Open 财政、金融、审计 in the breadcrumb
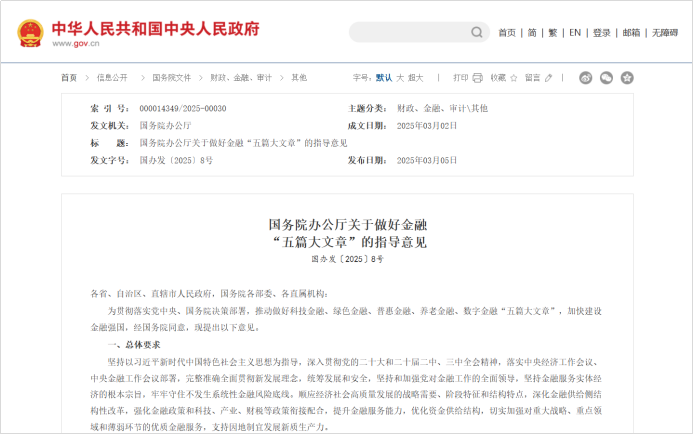Viewport: 694px width, 435px height. click(241, 78)
